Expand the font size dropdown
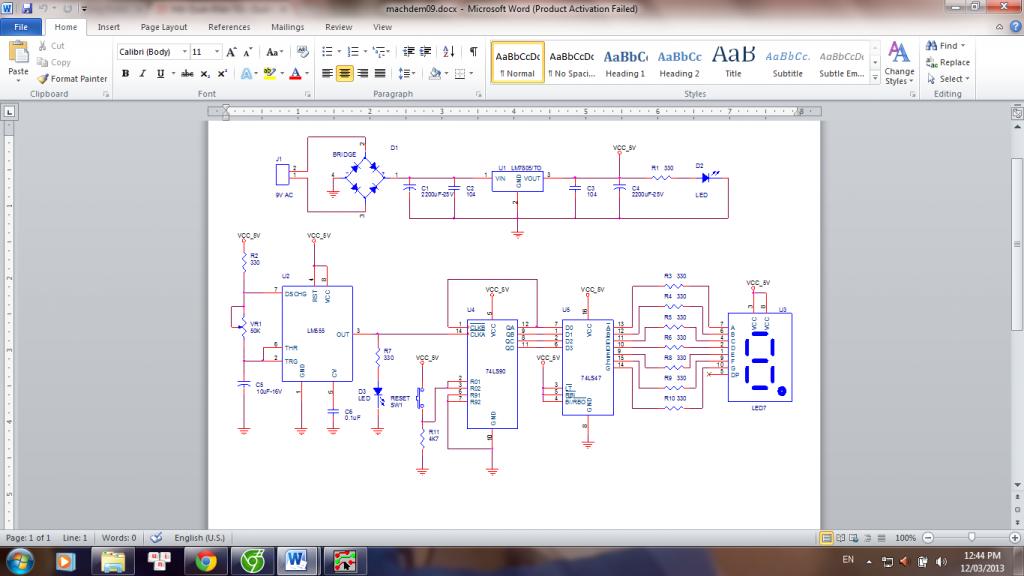This screenshot has width=1024, height=576. click(x=217, y=52)
